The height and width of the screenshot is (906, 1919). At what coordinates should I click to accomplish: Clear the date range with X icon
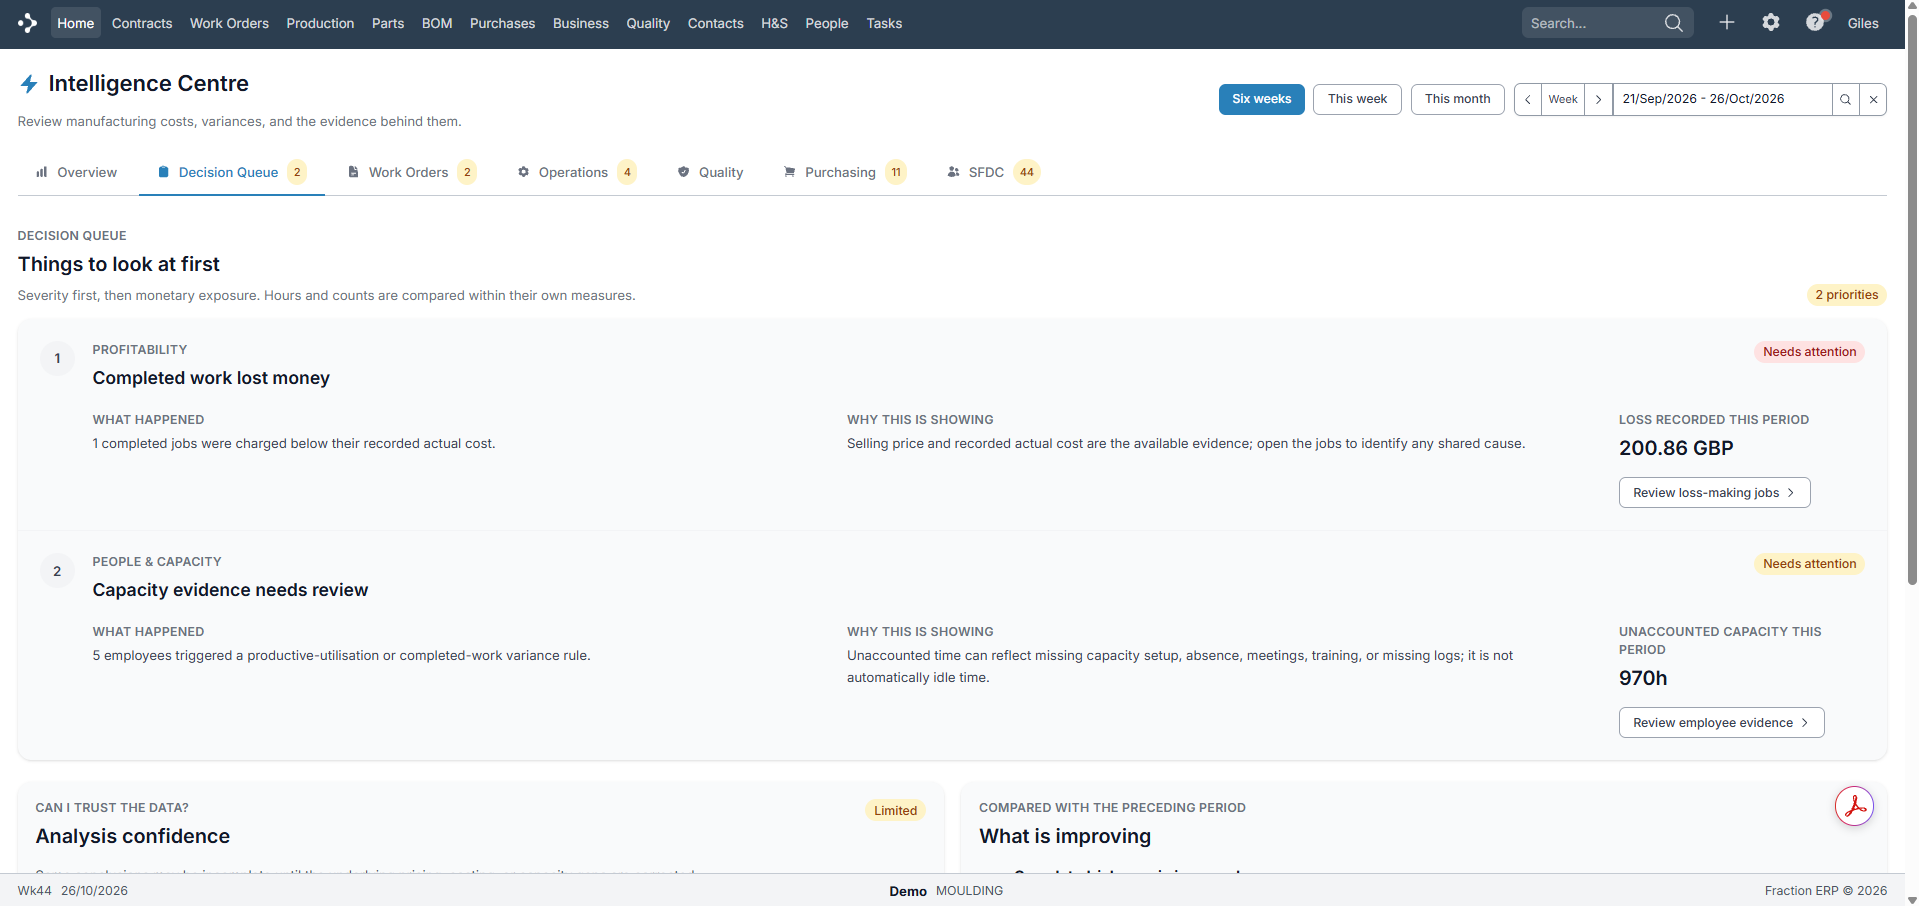1873,99
